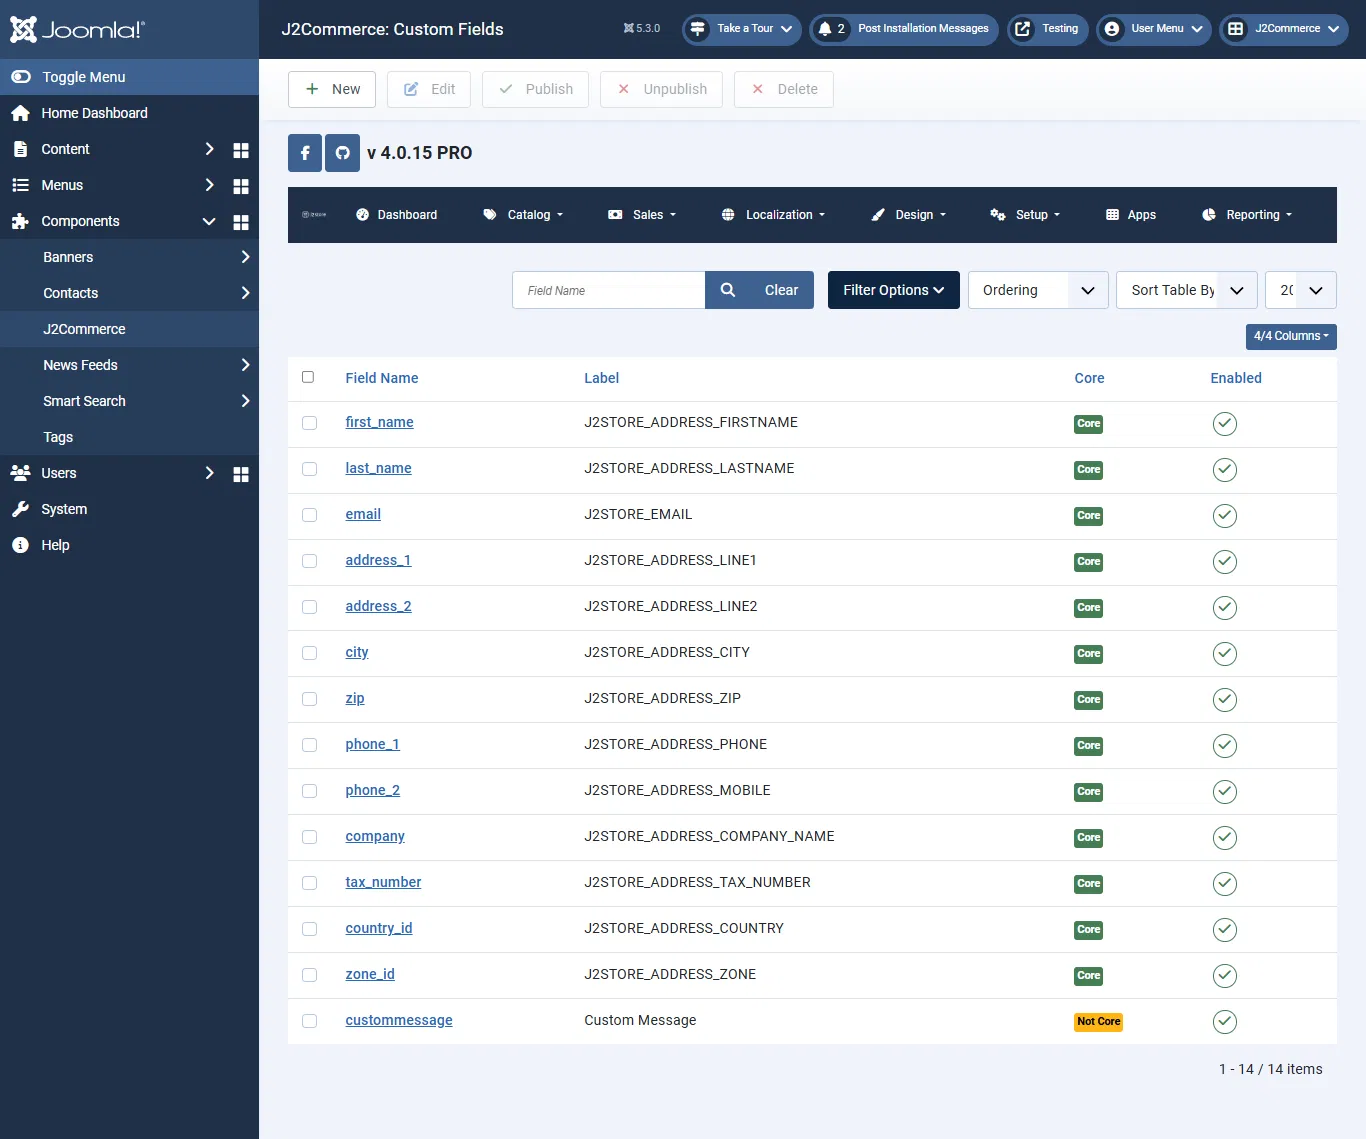Click the Not Core badge for custommessage
Screen dimensions: 1366x1139
click(x=1099, y=1022)
